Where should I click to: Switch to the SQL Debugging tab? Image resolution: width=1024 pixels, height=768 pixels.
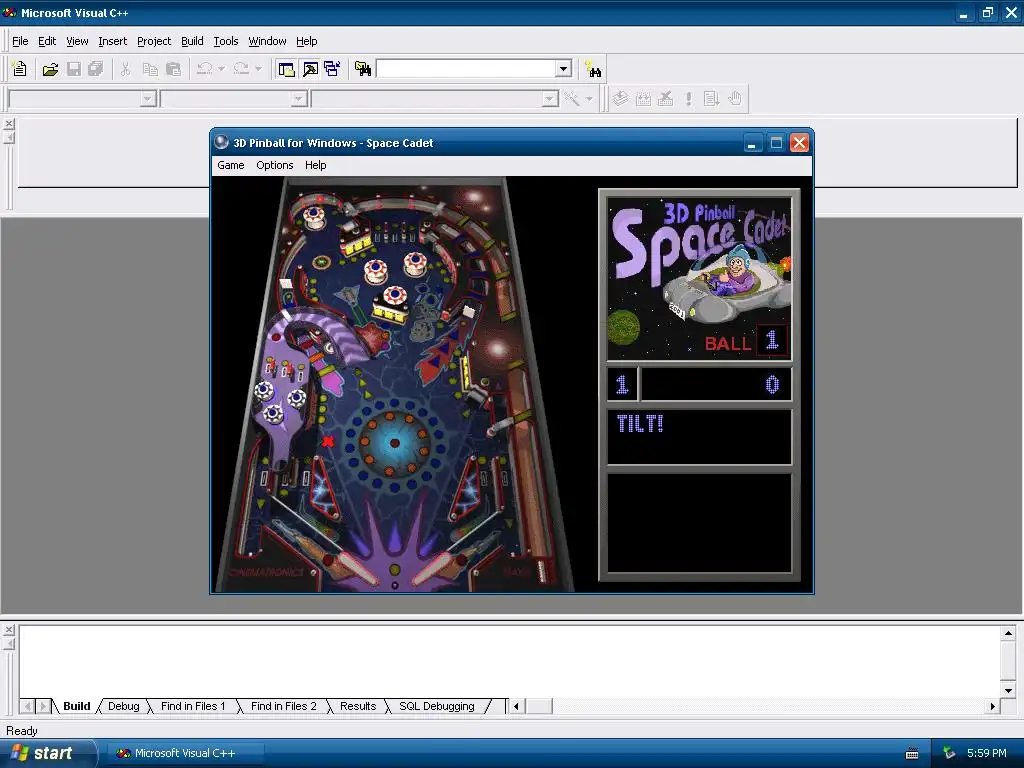pos(437,706)
